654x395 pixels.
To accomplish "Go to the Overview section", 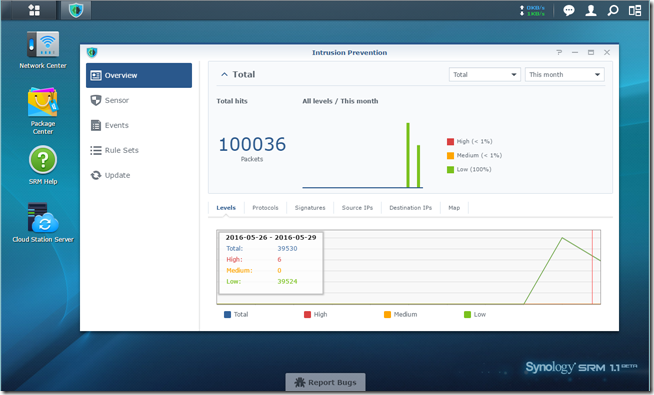I will 139,75.
